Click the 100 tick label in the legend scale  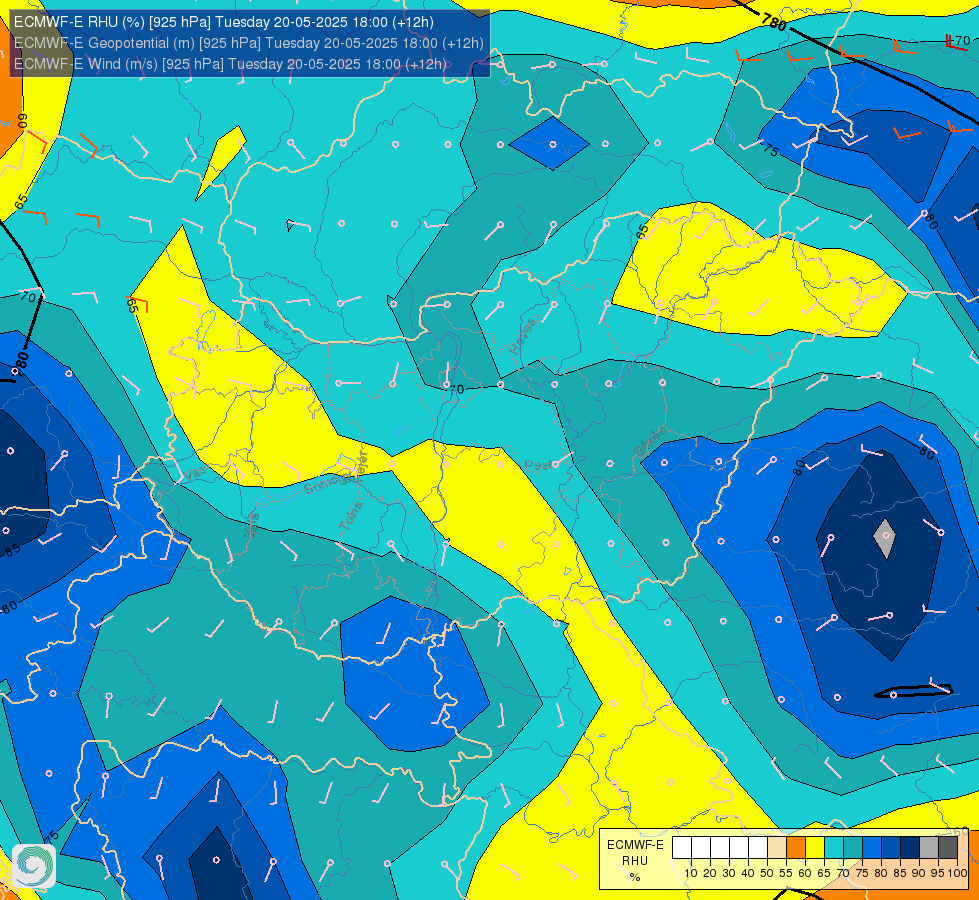pos(958,873)
